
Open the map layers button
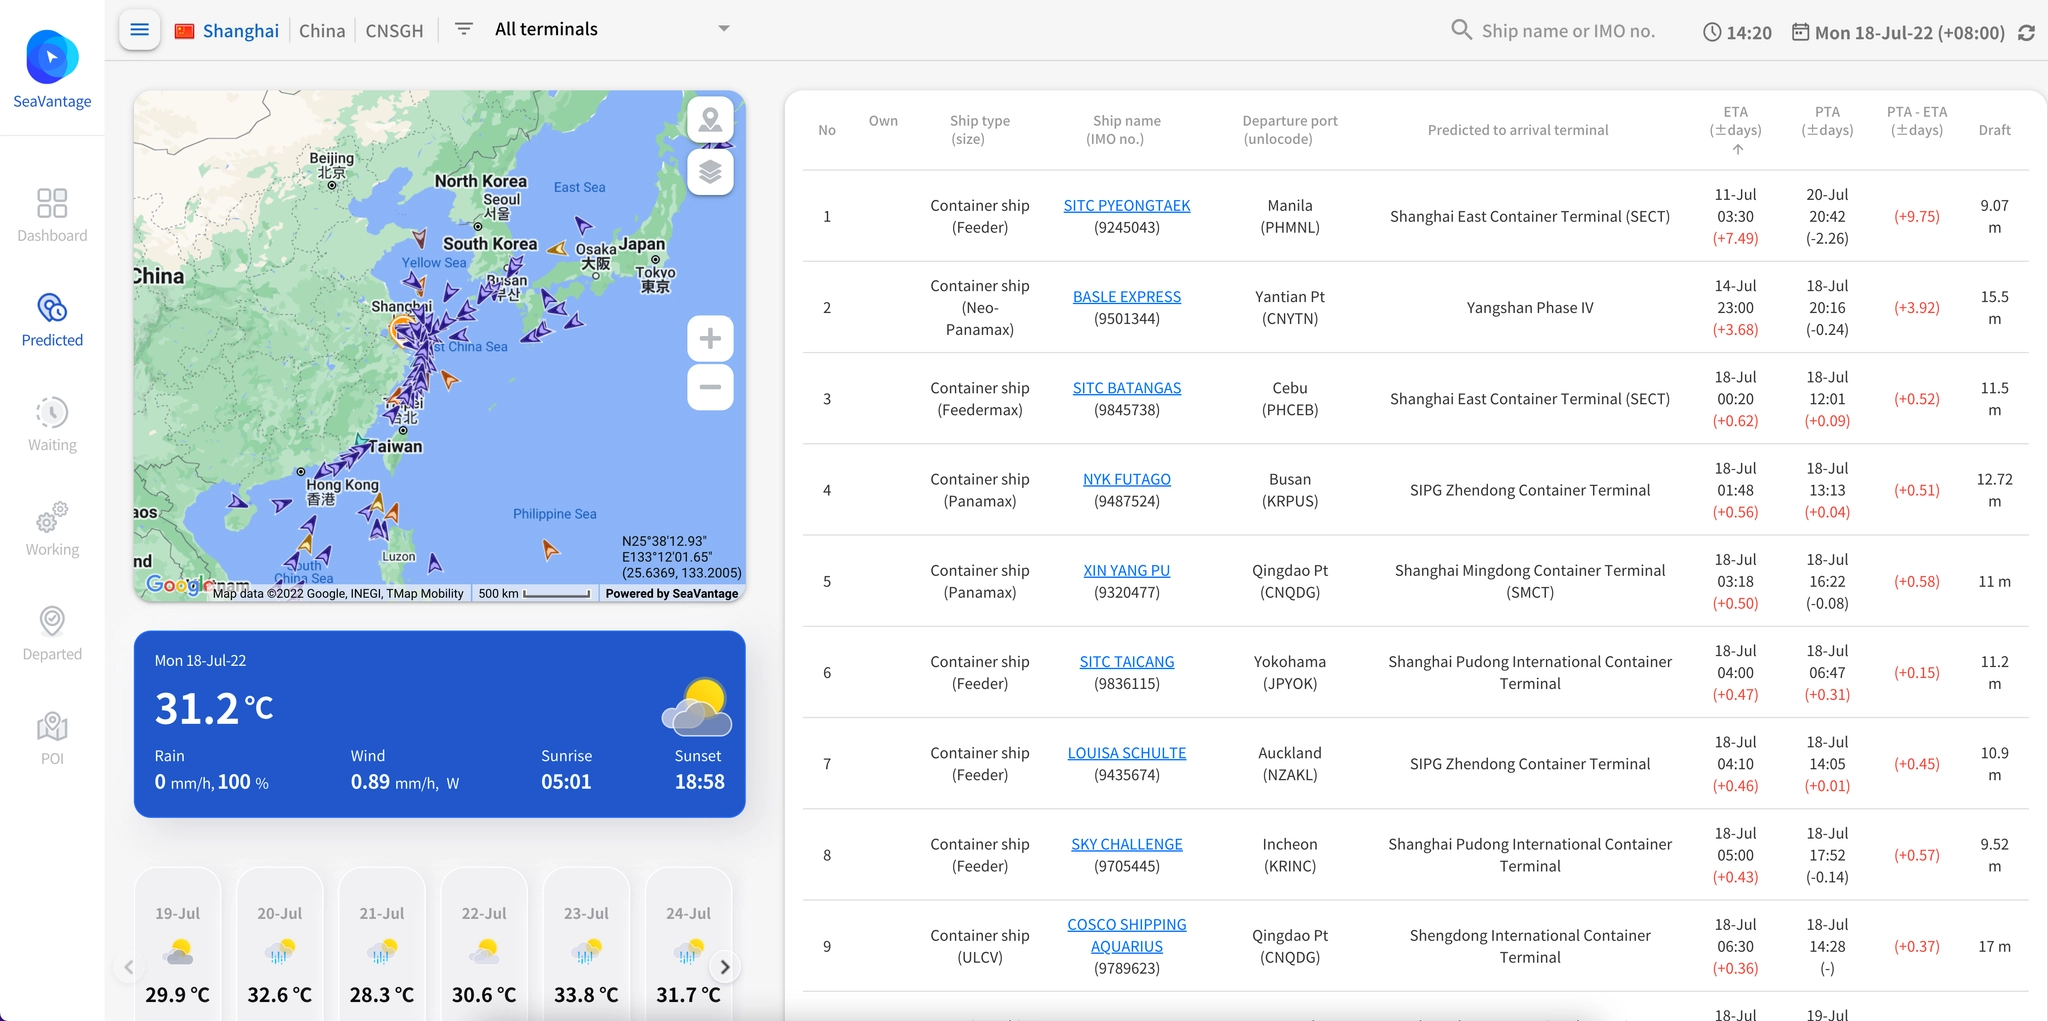(x=710, y=172)
